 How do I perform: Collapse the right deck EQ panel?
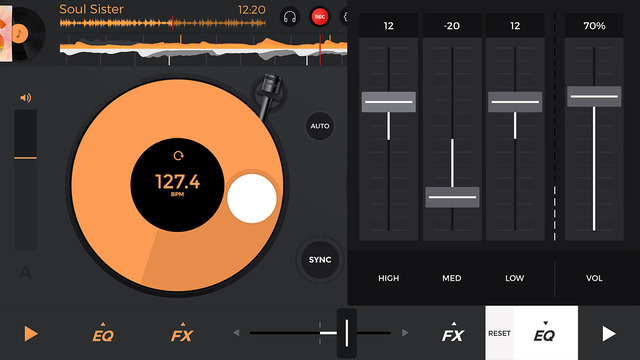[x=545, y=333]
